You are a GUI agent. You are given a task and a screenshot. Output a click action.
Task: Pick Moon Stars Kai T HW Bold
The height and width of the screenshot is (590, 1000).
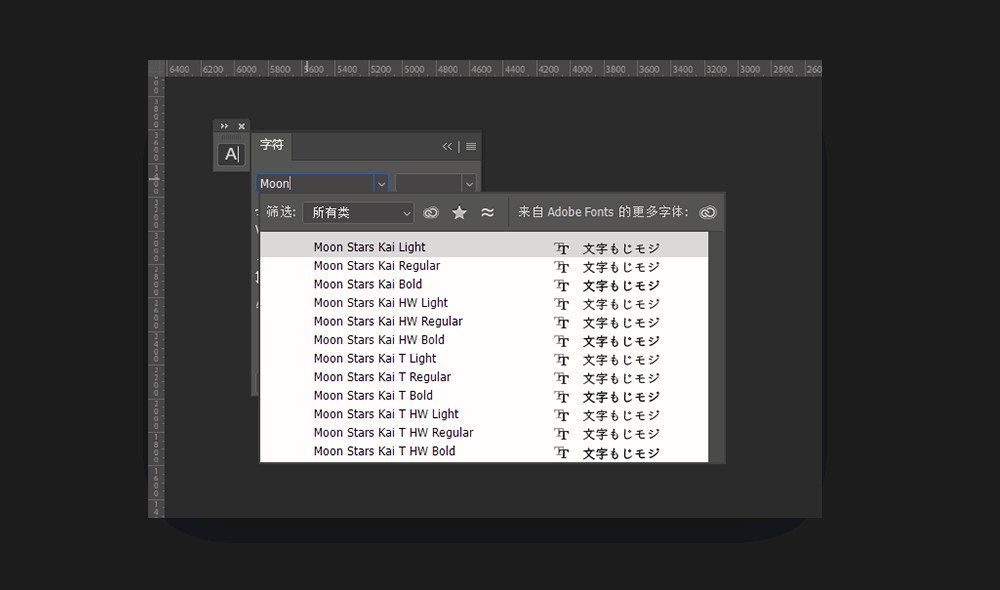484,451
